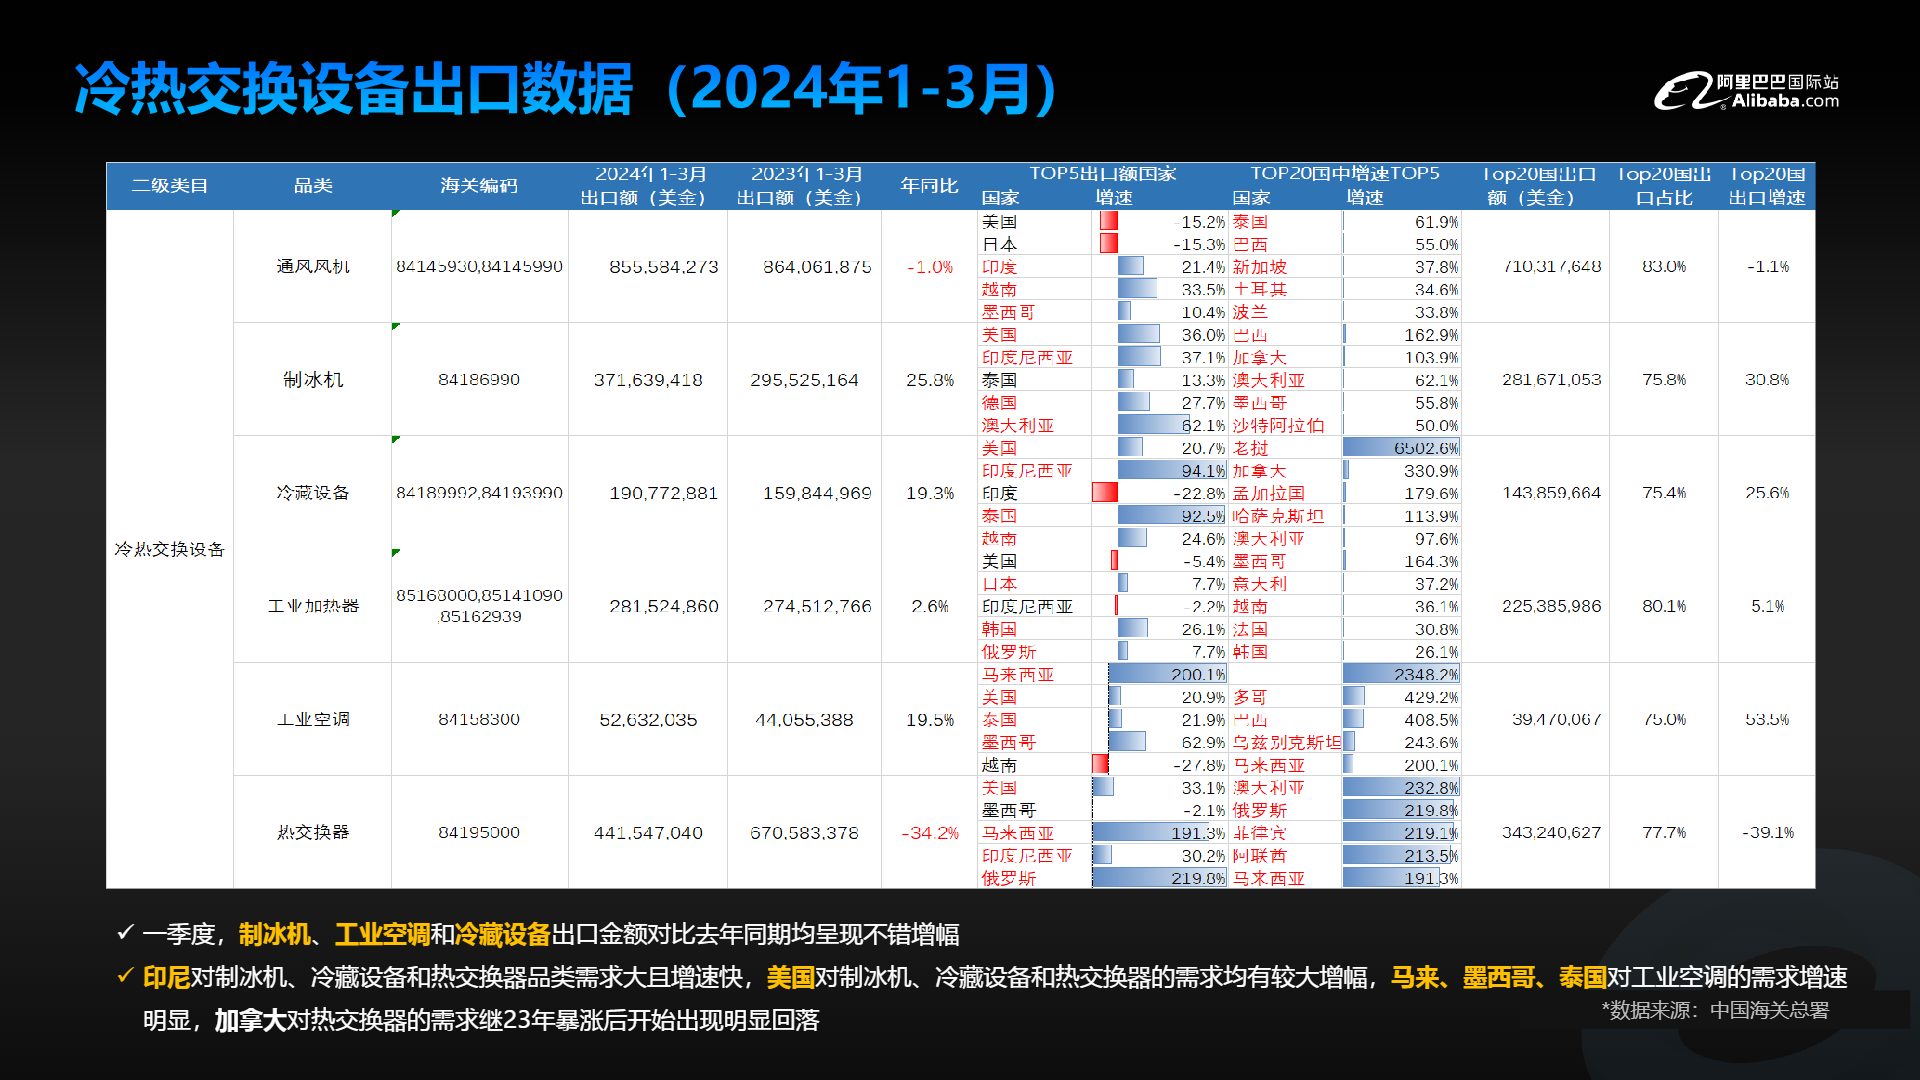Click 2023 export value 864,061,875
This screenshot has height=1080, width=1920.
coord(817,267)
